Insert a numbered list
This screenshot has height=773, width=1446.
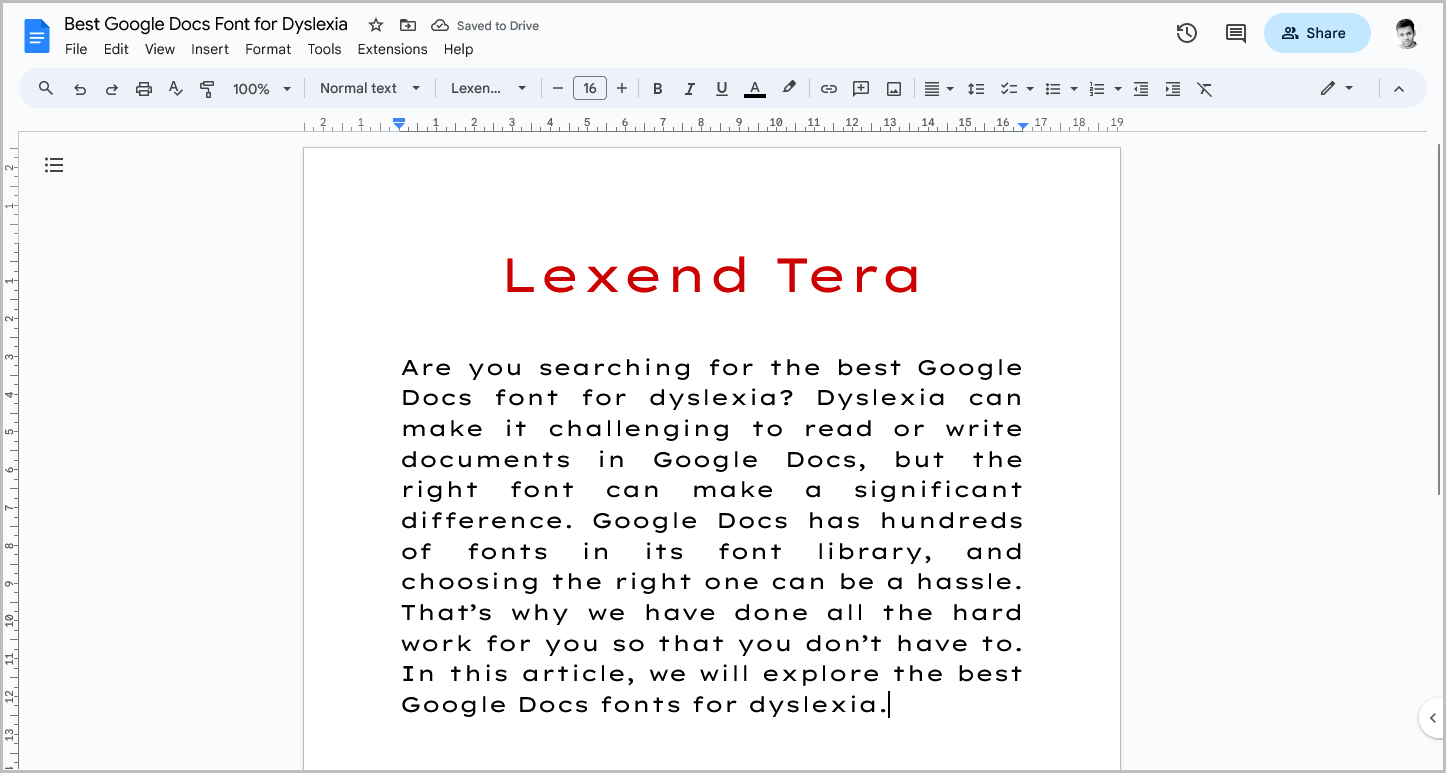[1097, 89]
